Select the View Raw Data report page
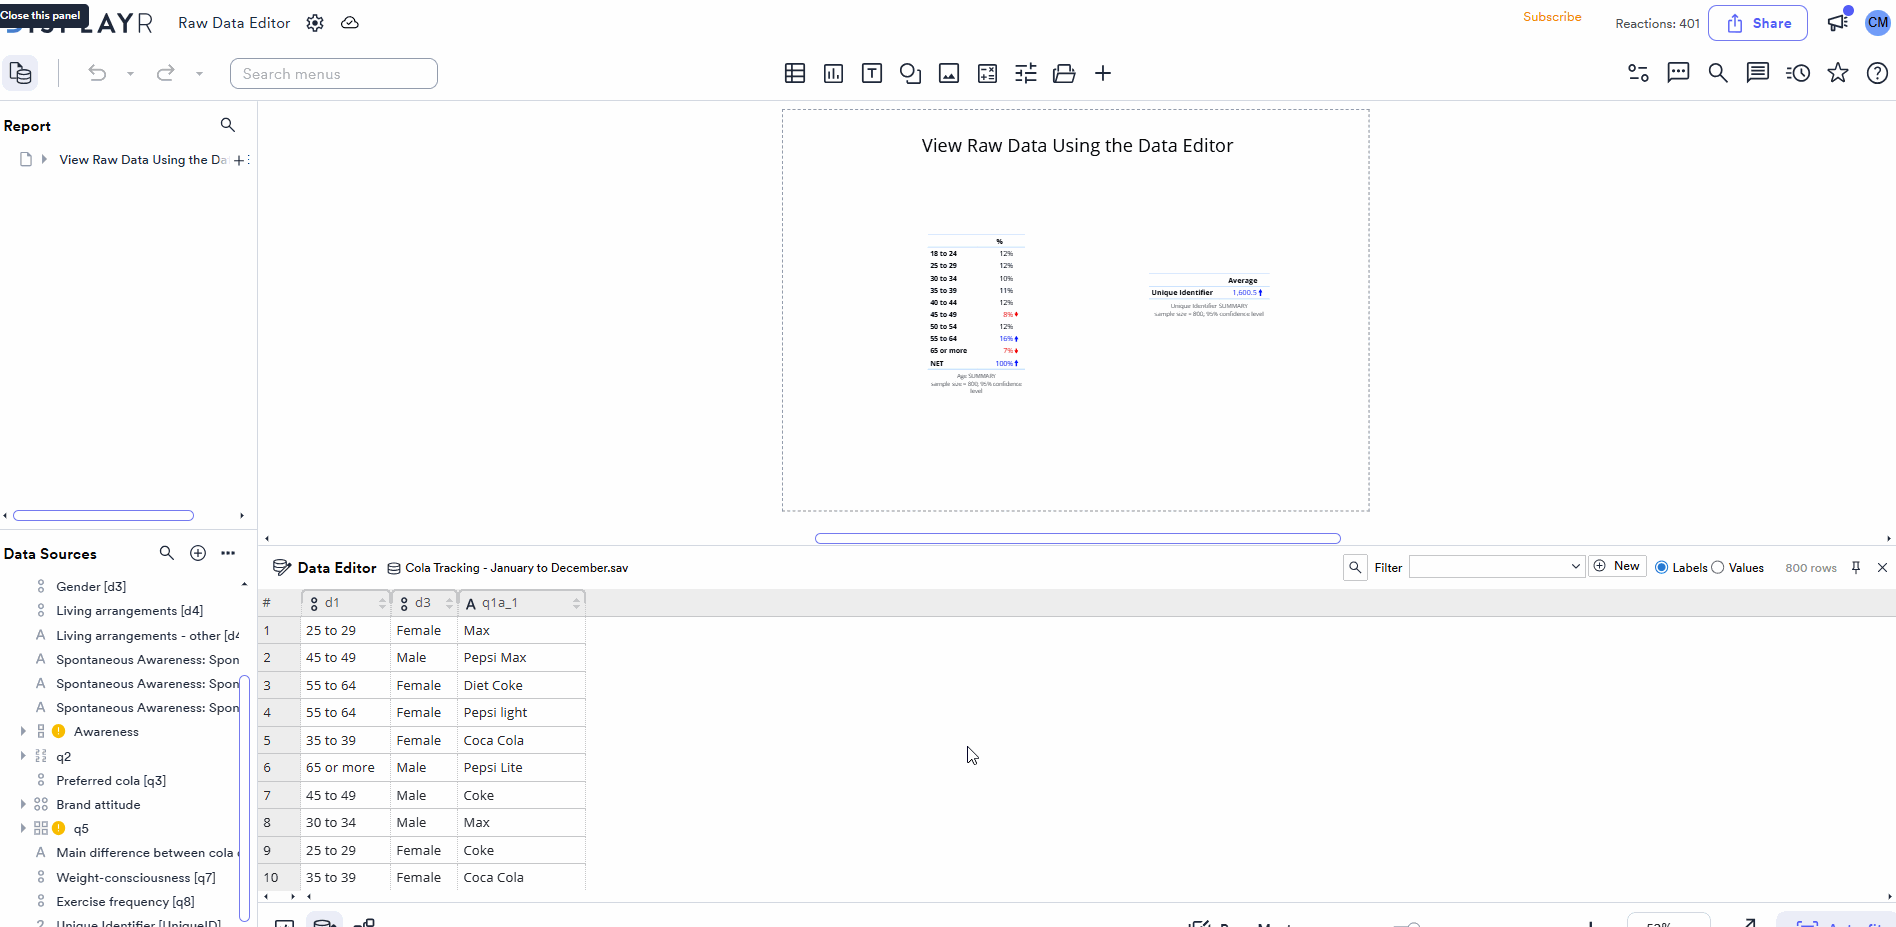Viewport: 1896px width, 927px height. click(140, 159)
